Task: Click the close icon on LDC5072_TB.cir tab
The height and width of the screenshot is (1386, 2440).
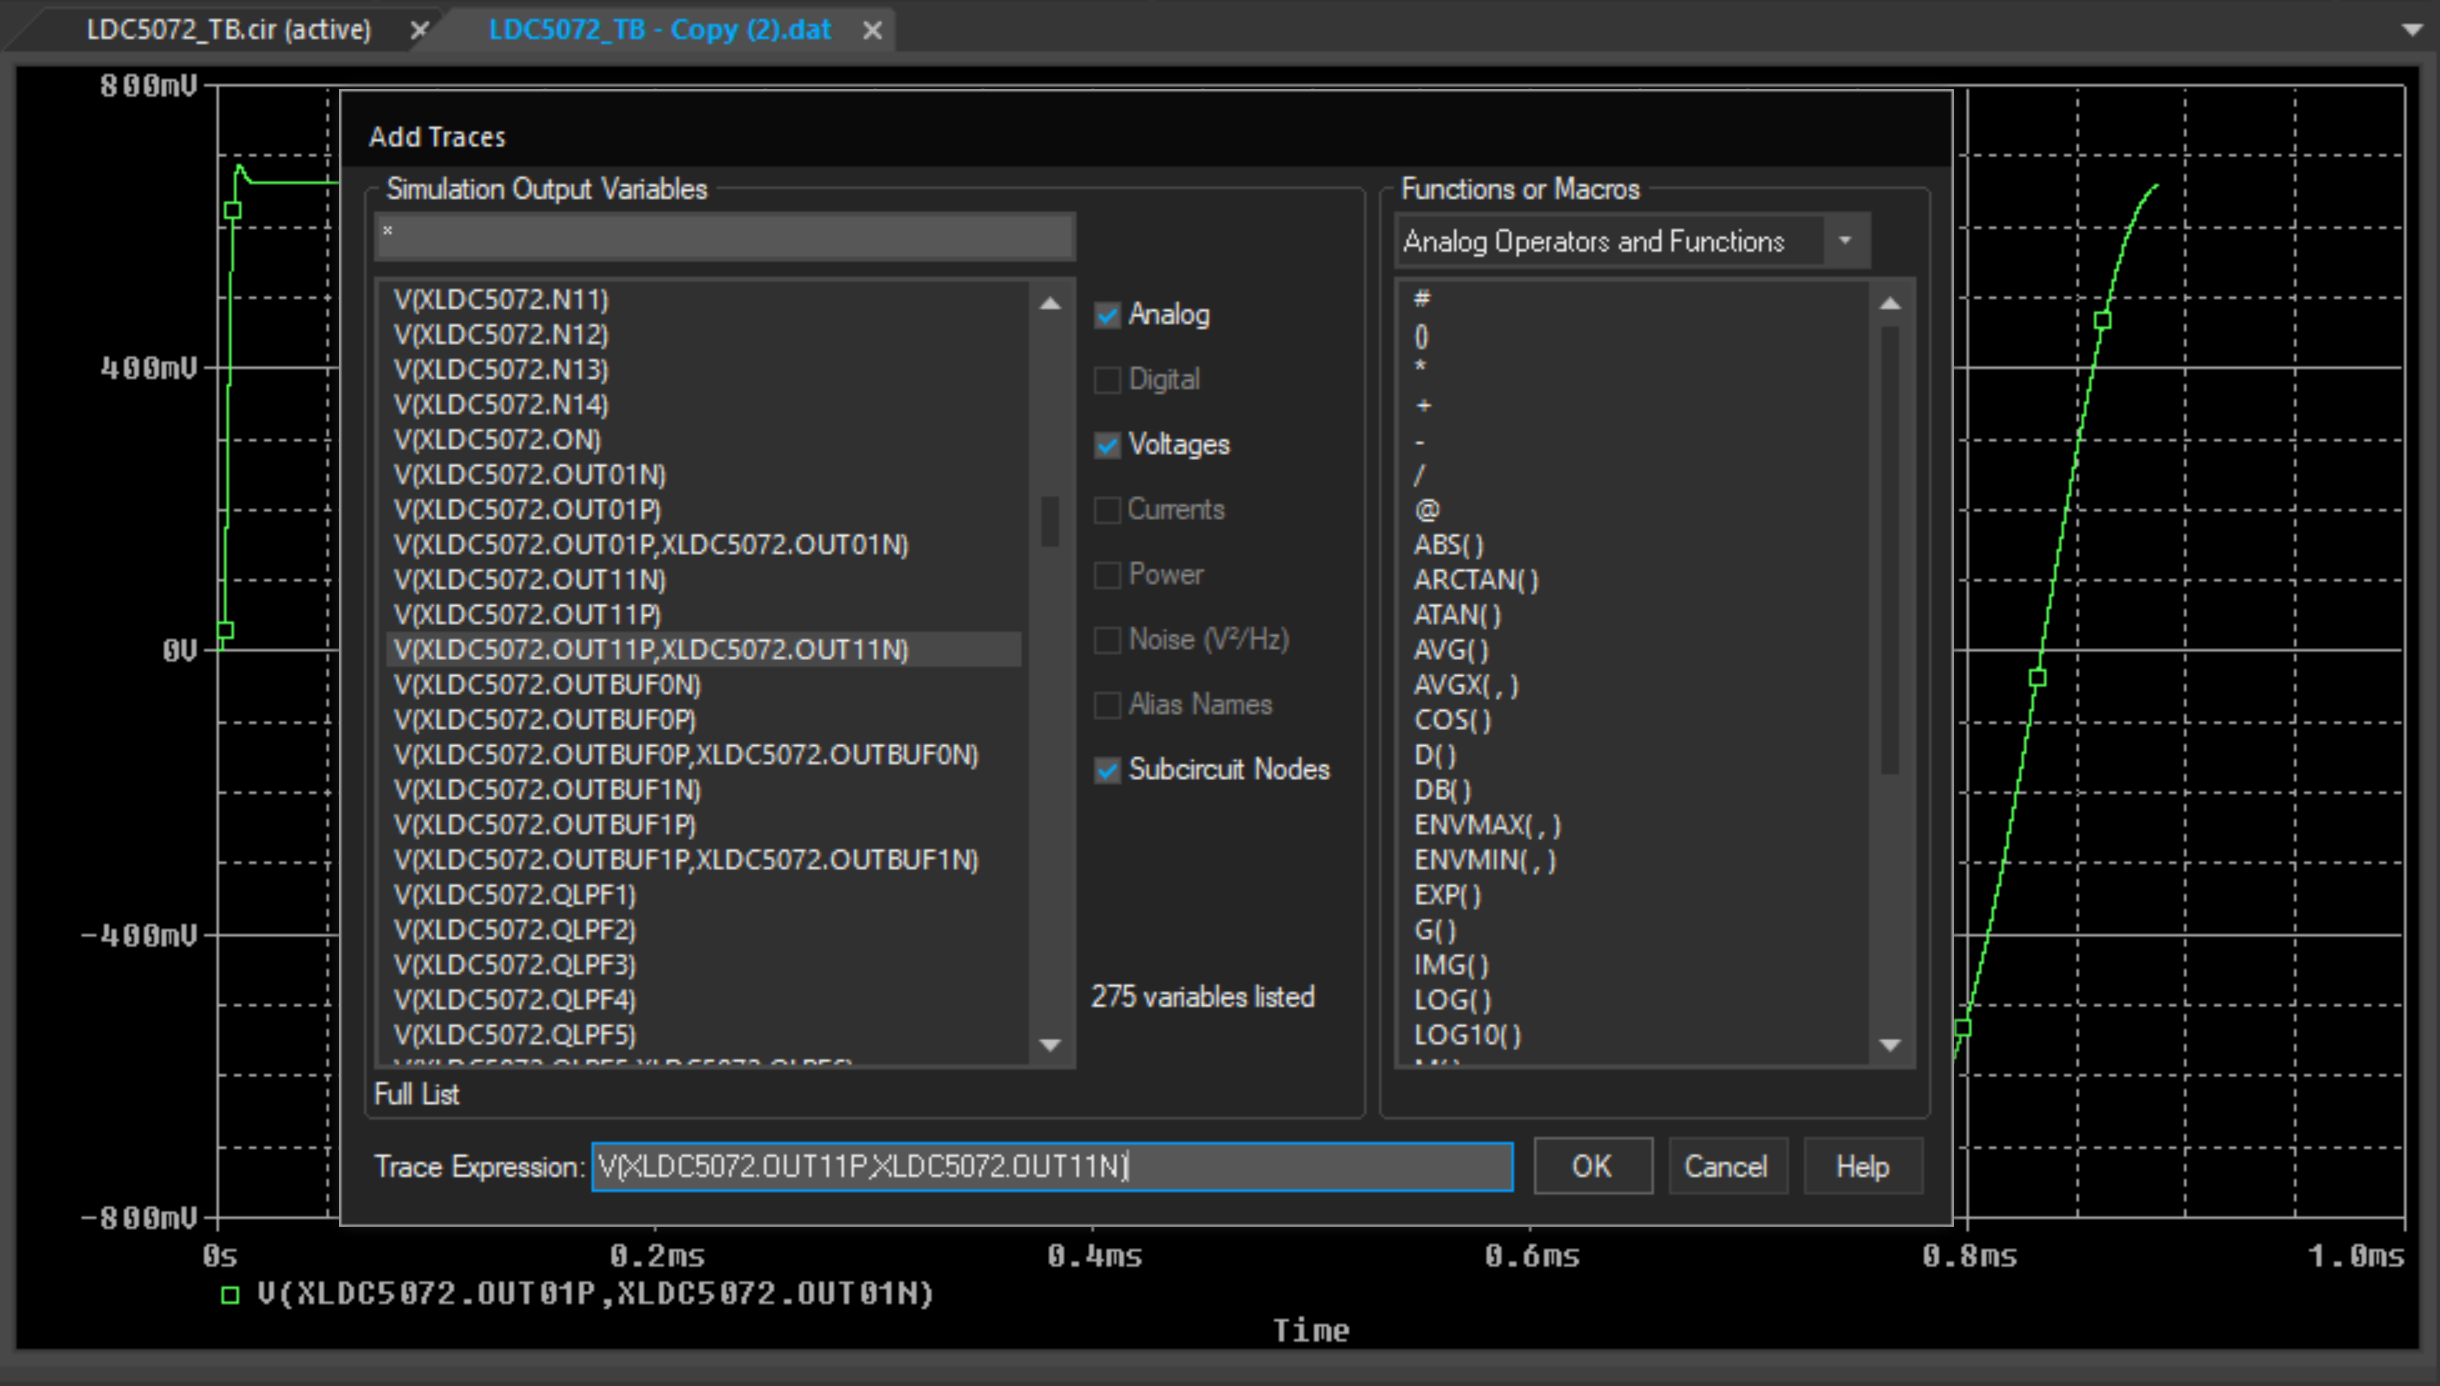Action: (419, 29)
